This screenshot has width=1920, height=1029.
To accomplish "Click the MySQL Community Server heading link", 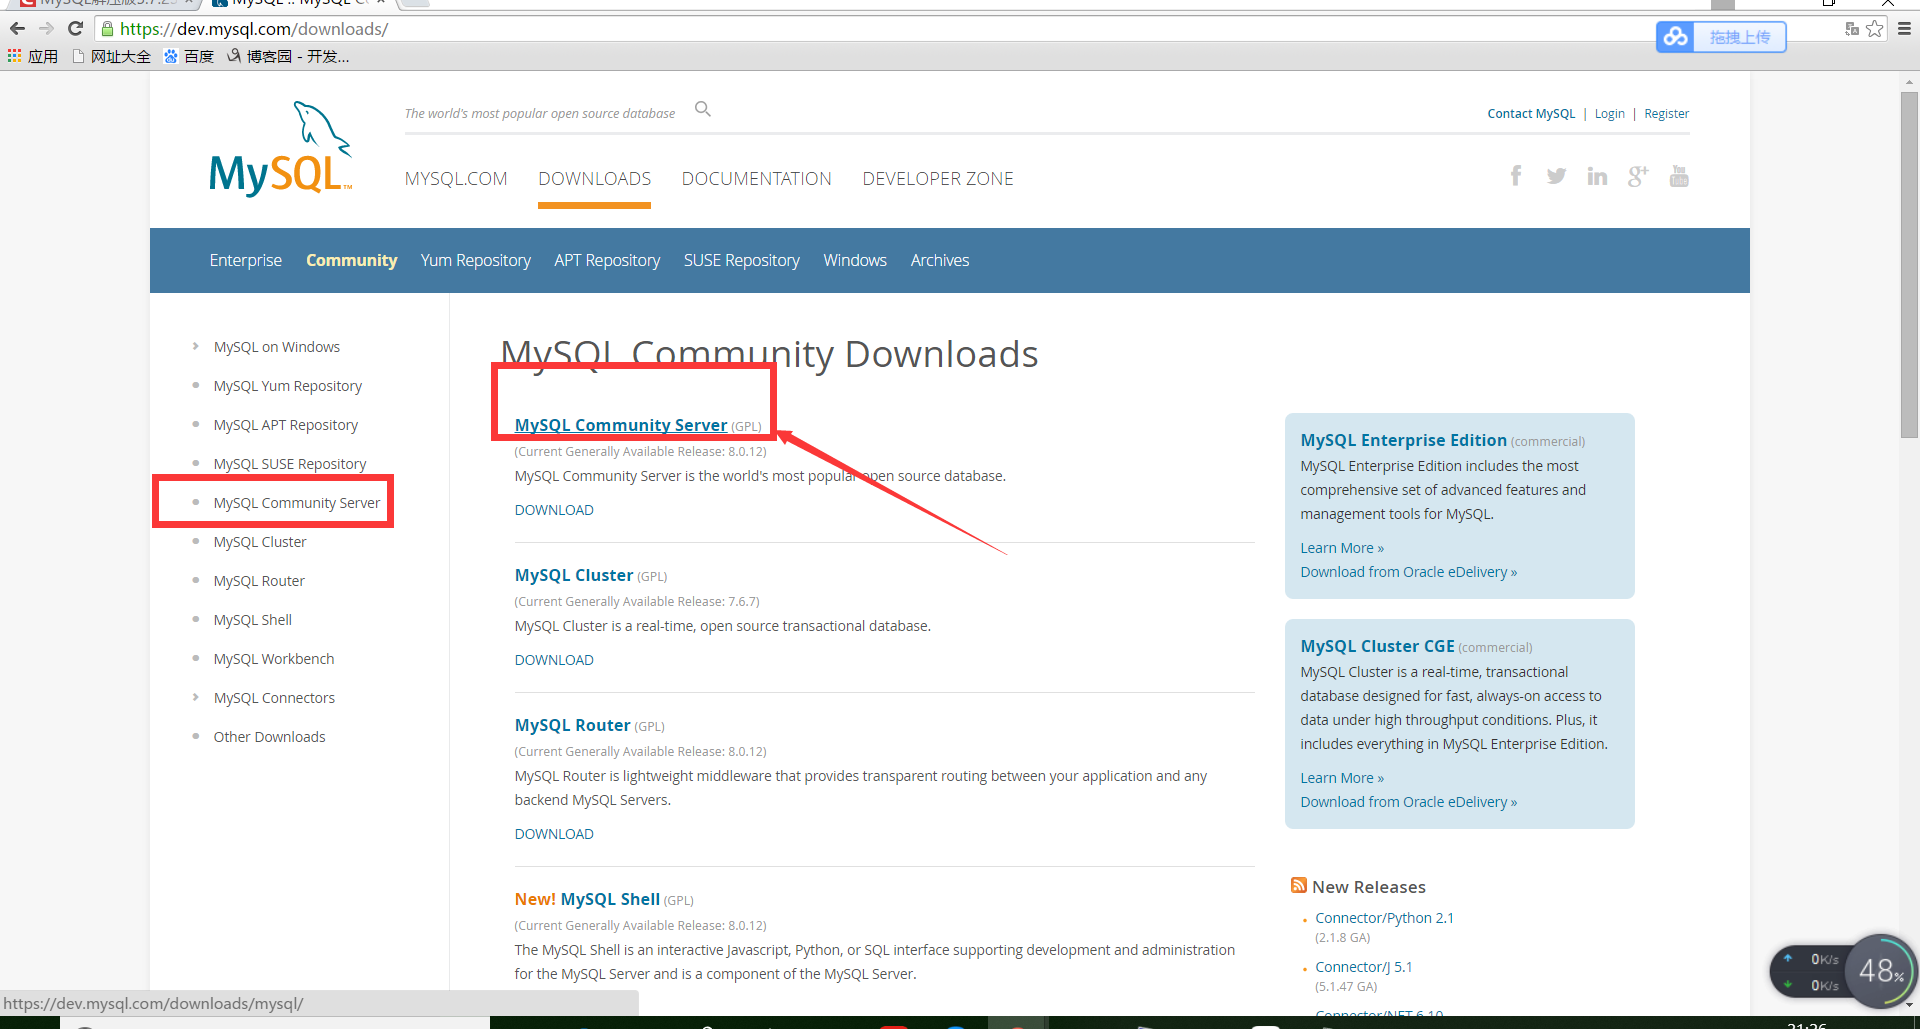I will click(x=621, y=425).
